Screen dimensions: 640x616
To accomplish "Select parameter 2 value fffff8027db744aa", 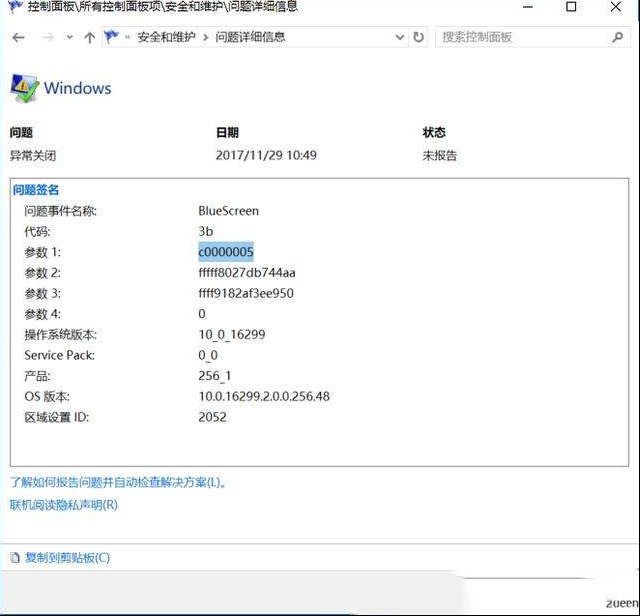I will (247, 273).
